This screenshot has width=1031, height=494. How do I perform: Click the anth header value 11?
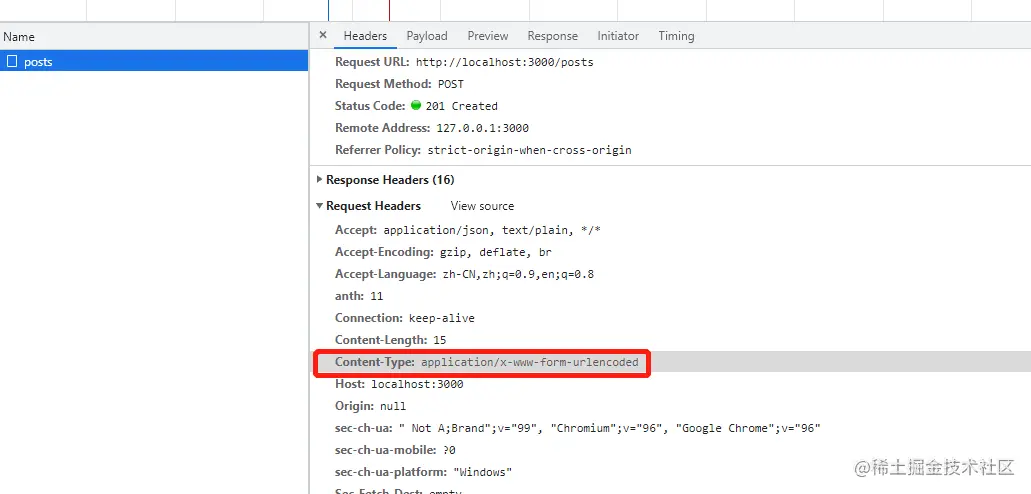point(376,296)
